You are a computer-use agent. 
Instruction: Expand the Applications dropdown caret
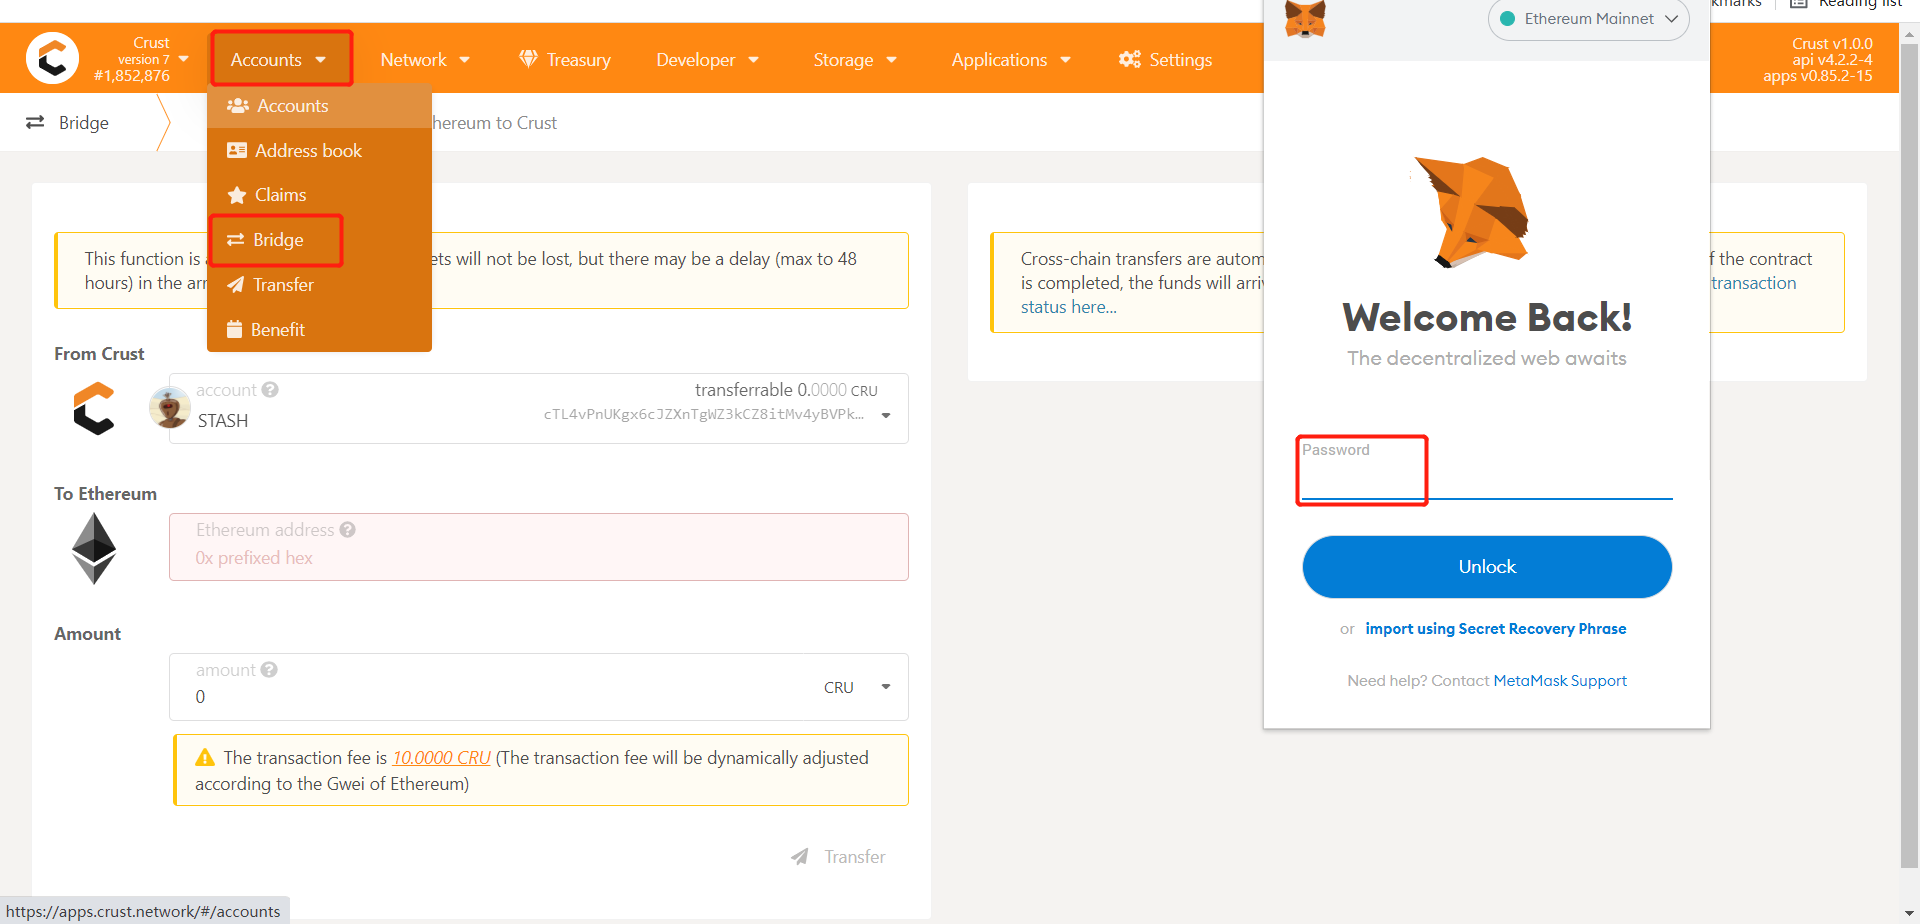pos(1066,60)
